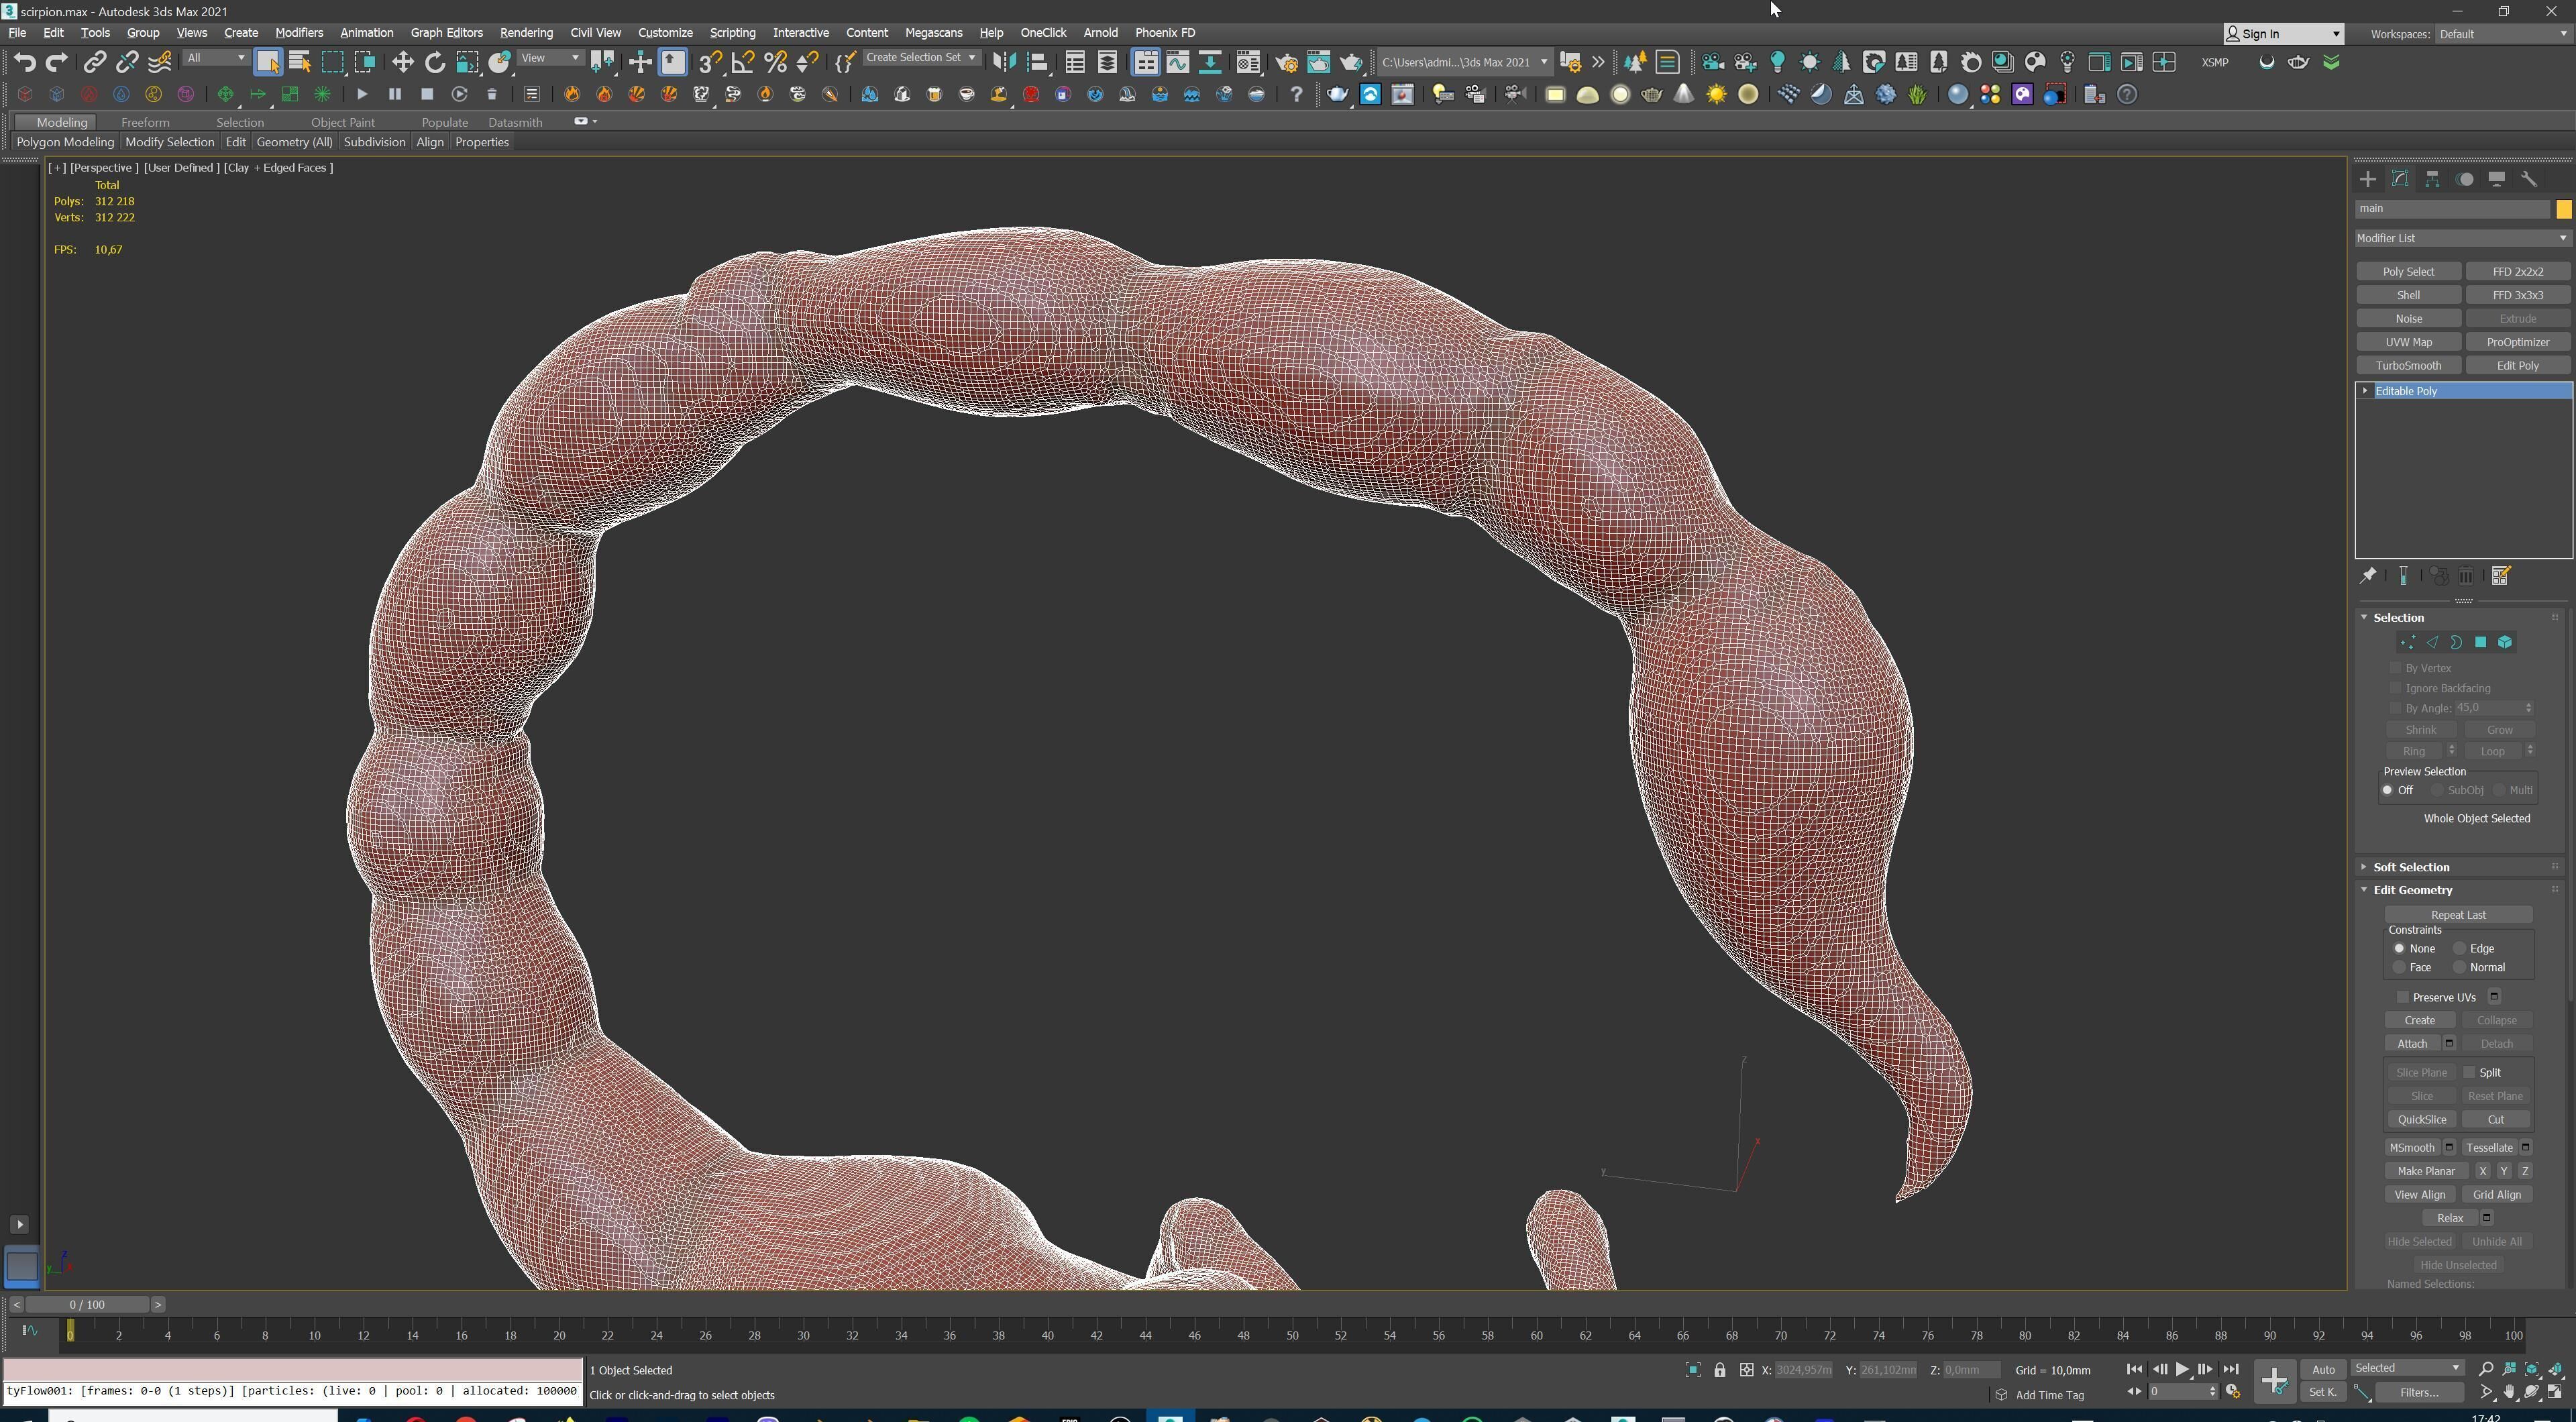Toggle the Percent Snap icon

point(776,63)
